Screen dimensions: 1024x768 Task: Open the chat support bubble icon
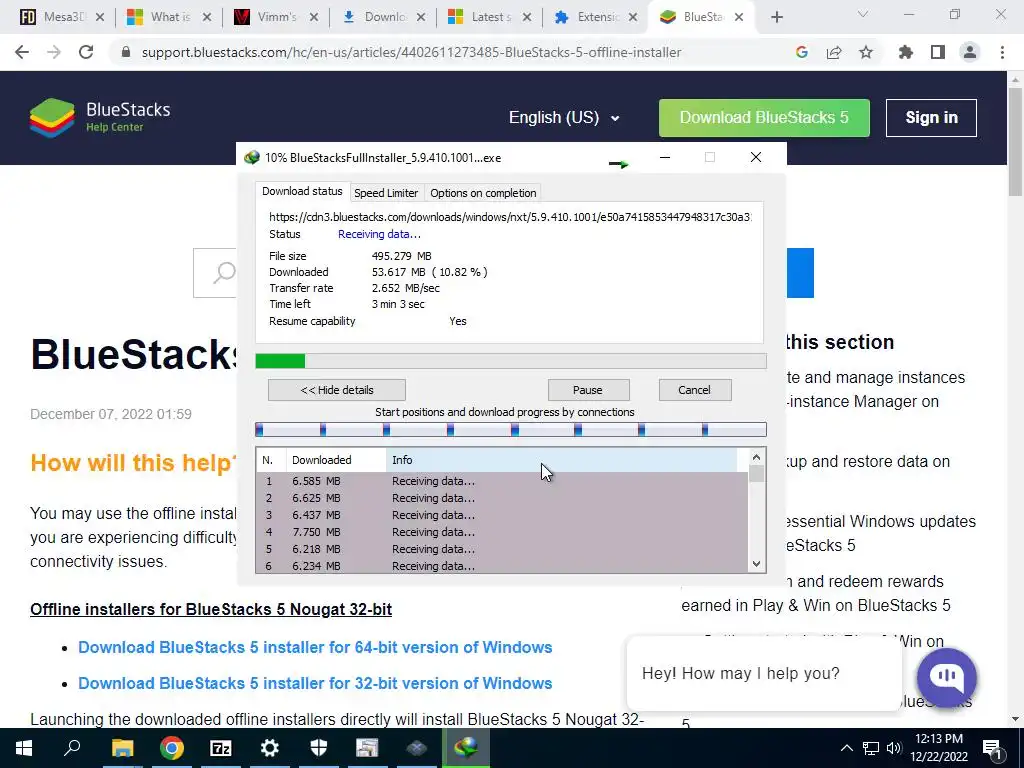pyautogui.click(x=946, y=678)
